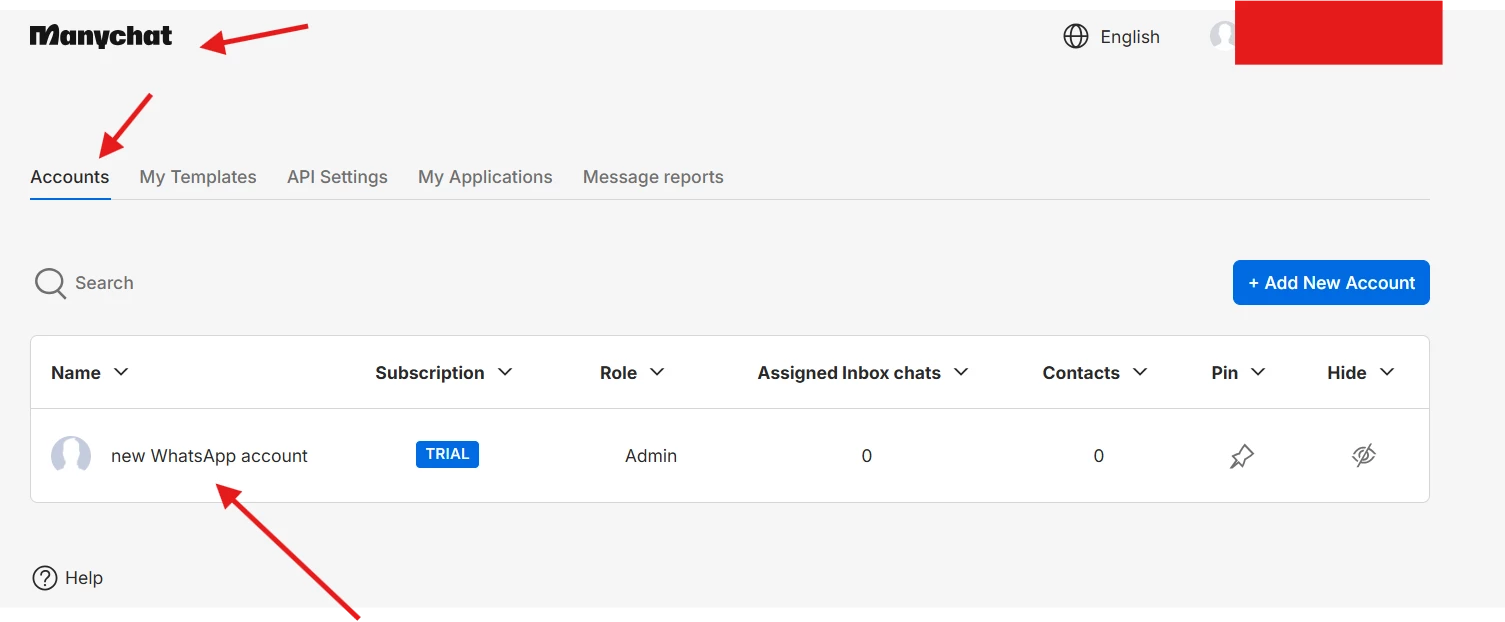Image resolution: width=1505 pixels, height=622 pixels.
Task: Click the globe language icon
Action: pyautogui.click(x=1076, y=37)
